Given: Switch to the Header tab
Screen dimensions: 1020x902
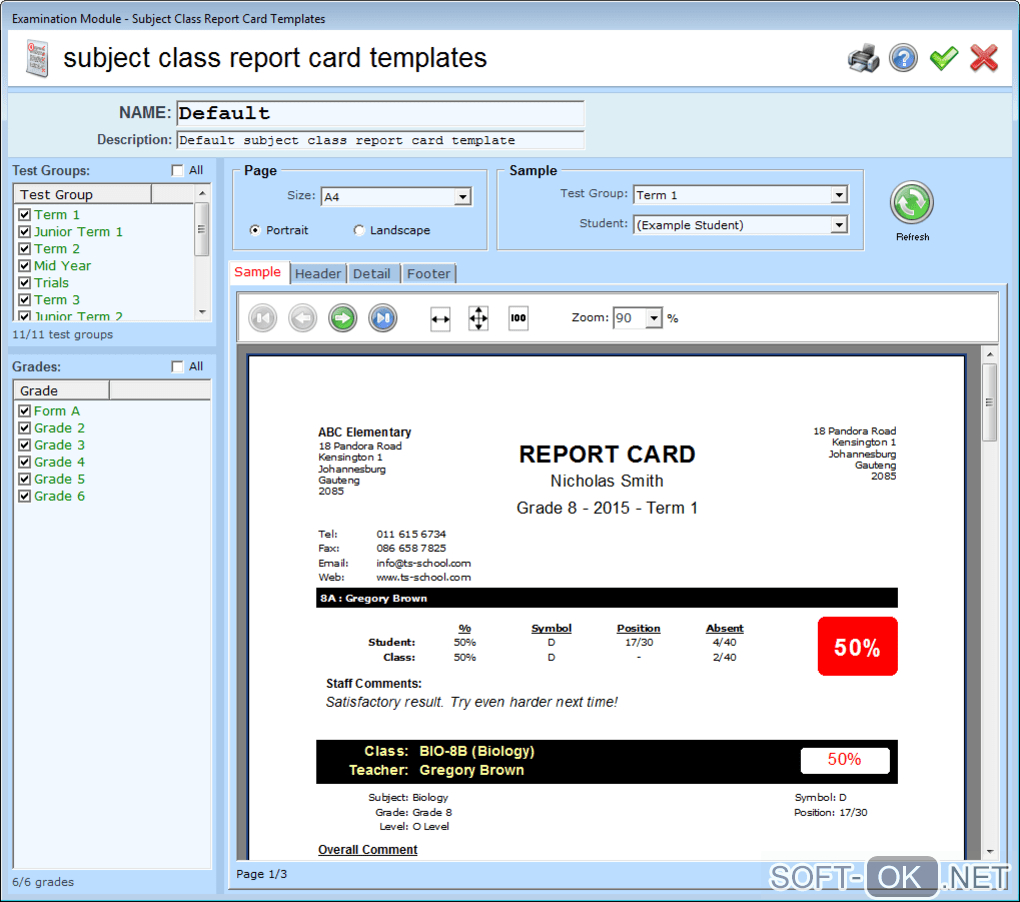Looking at the screenshot, I should pyautogui.click(x=318, y=274).
